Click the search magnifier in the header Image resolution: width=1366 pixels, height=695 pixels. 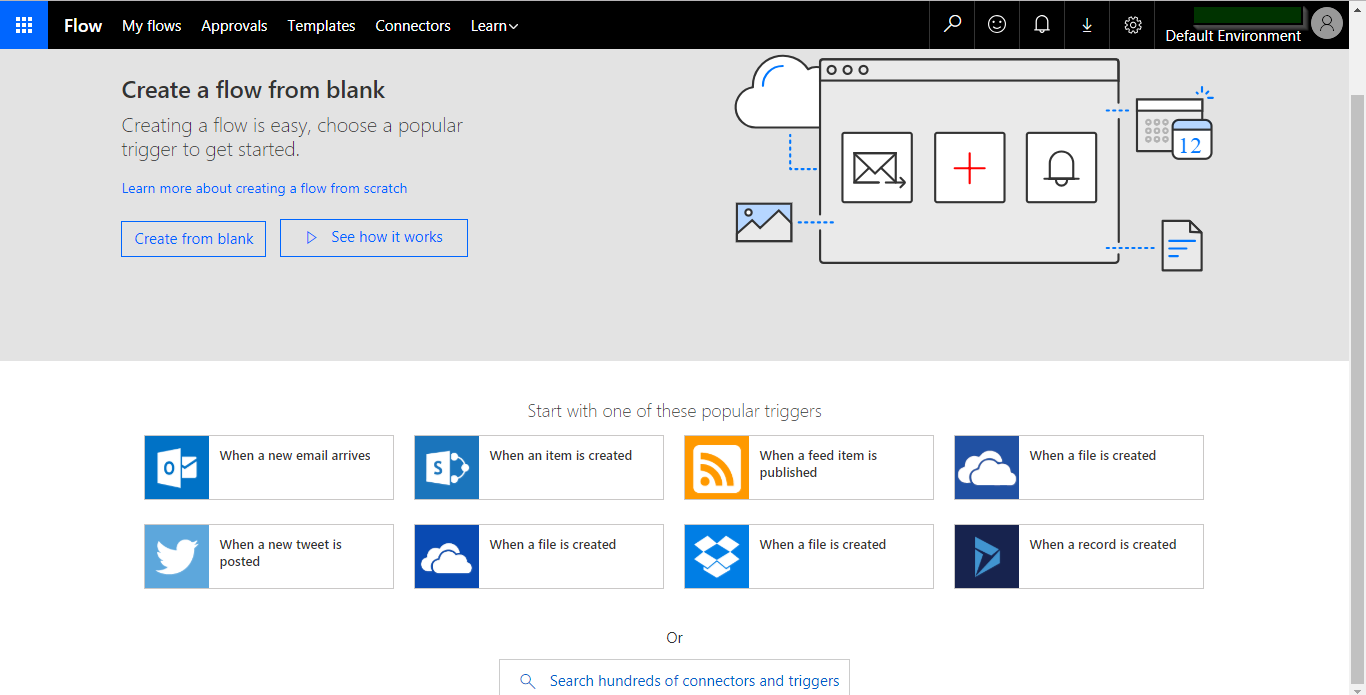(x=952, y=25)
